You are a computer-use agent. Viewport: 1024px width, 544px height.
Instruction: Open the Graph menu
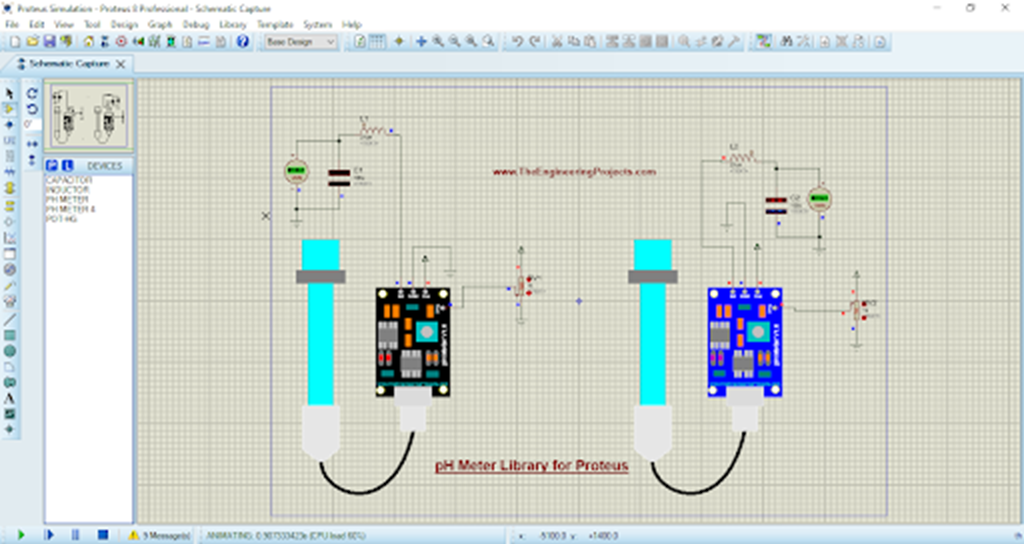click(160, 24)
